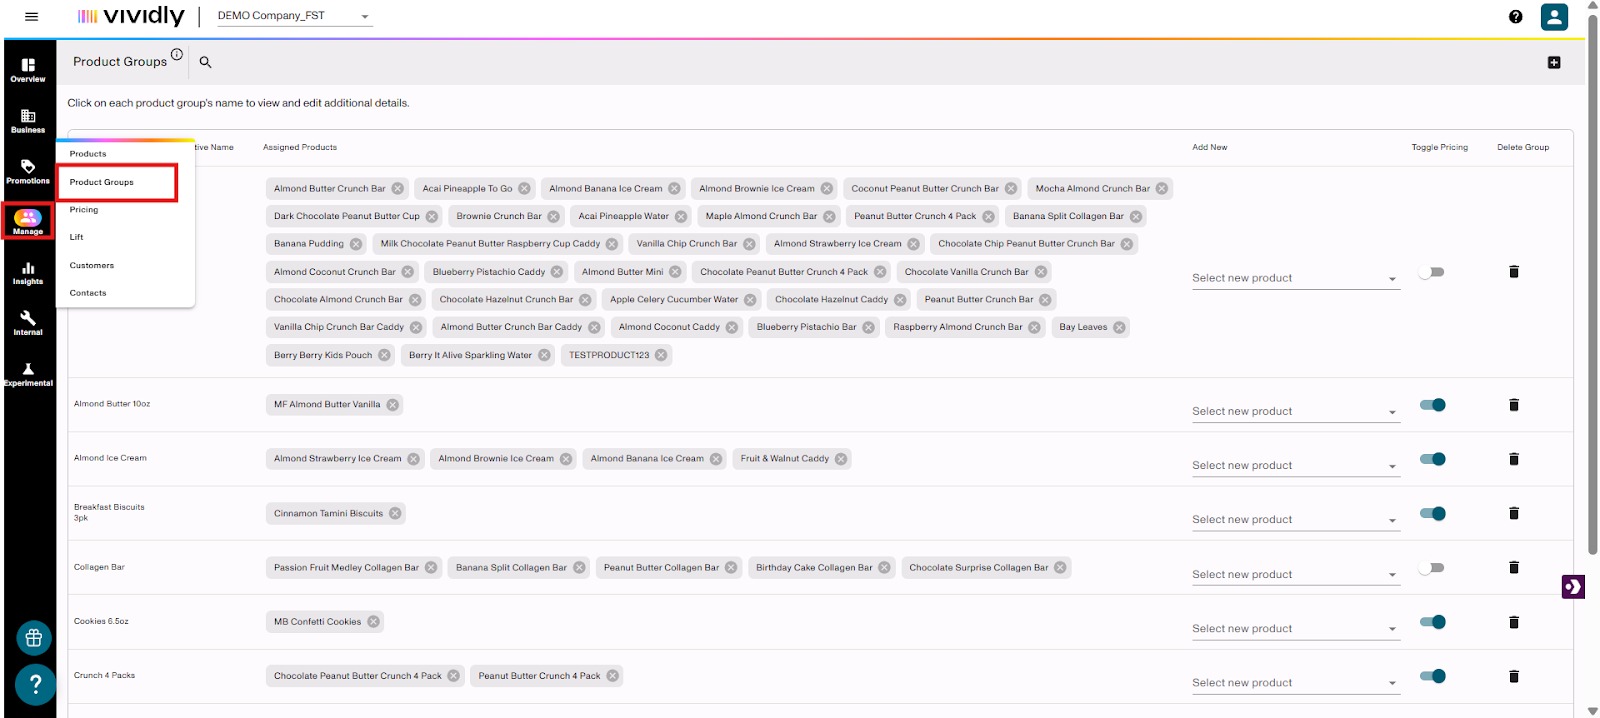Click the Almond Ice Cream group name
This screenshot has height=718, width=1600.
coord(110,458)
